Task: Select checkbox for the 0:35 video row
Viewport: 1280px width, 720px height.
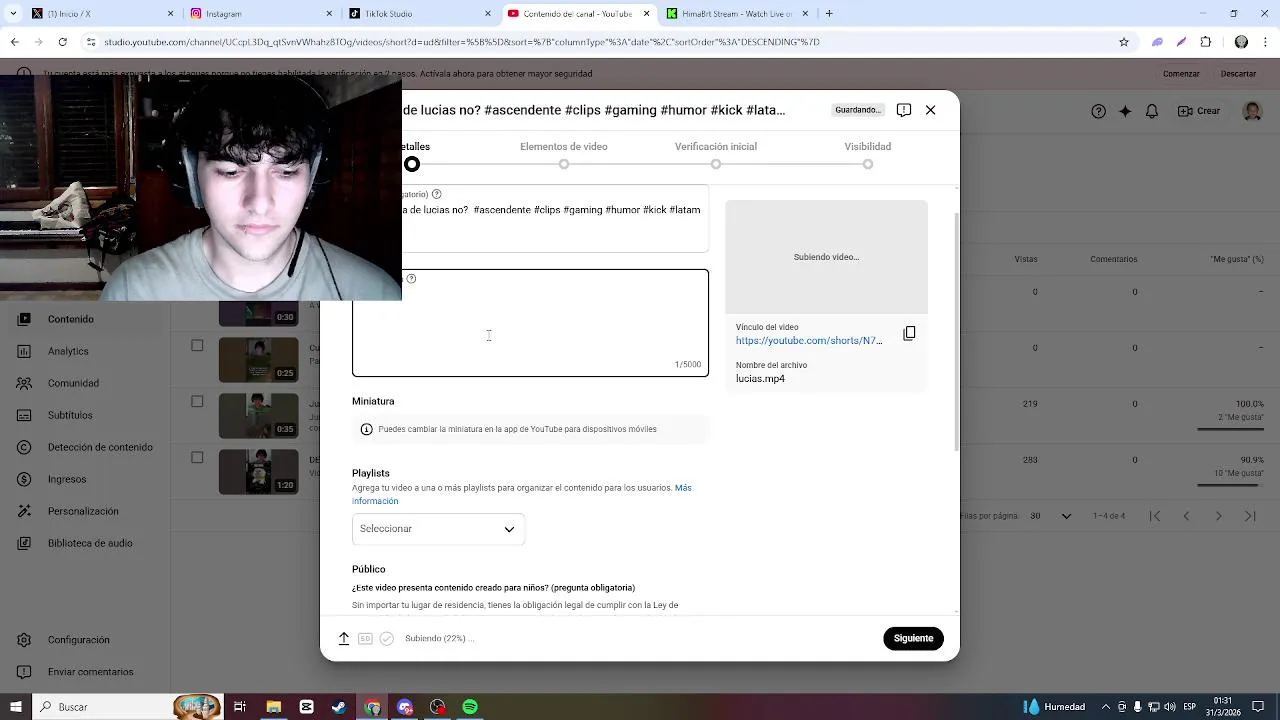Action: click(x=197, y=401)
